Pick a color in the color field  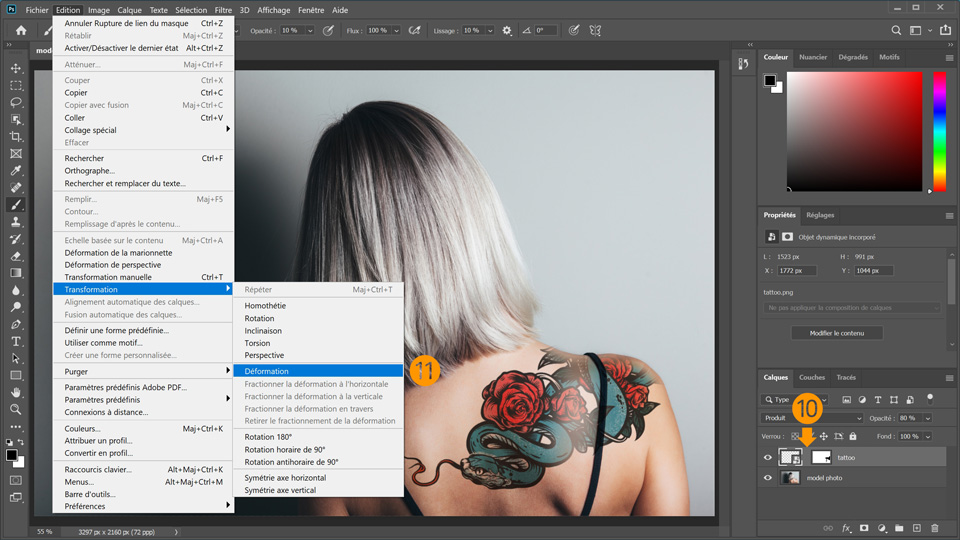tap(854, 132)
